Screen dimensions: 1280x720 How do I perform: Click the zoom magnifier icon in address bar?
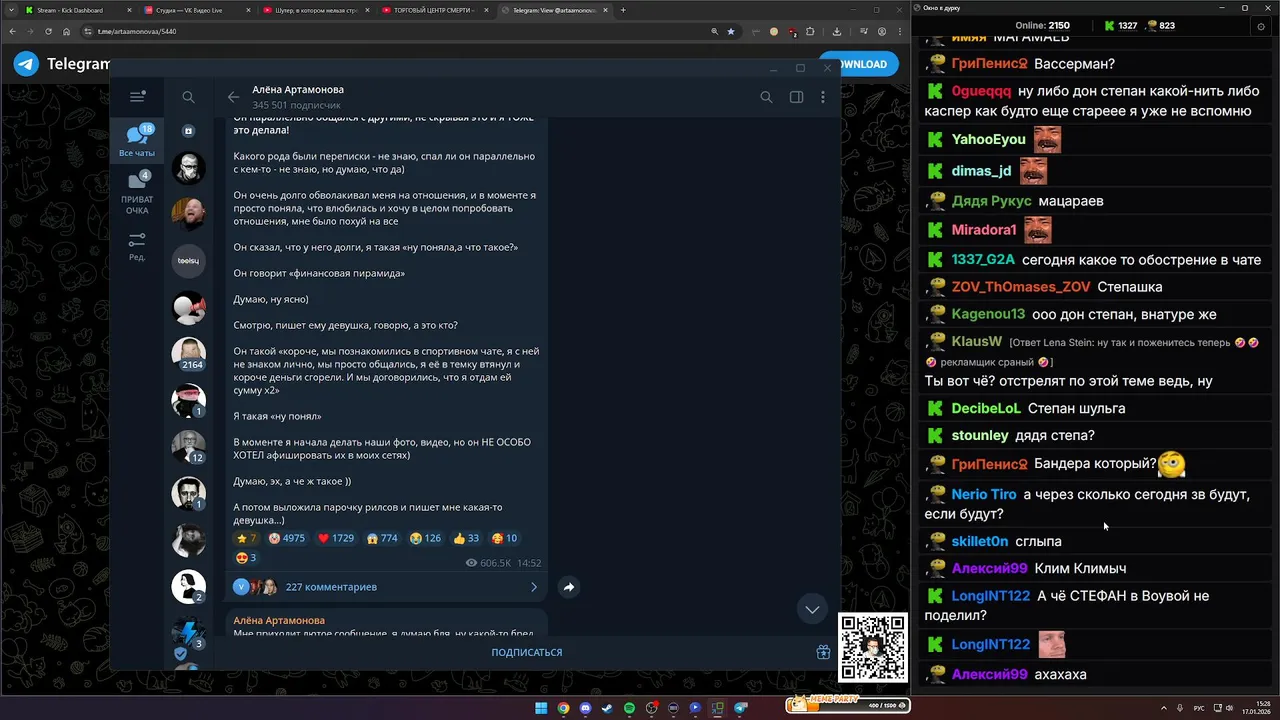714,31
